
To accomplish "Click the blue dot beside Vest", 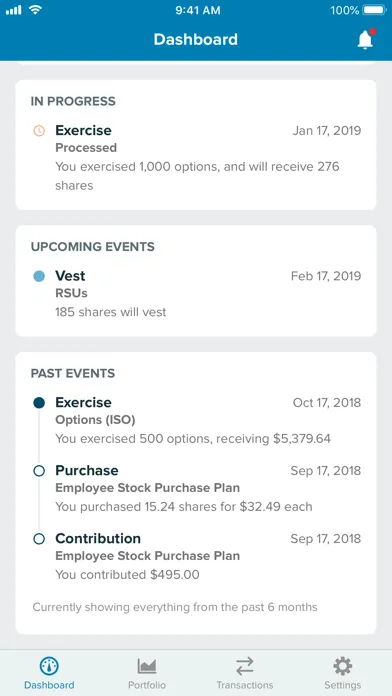I will [39, 276].
